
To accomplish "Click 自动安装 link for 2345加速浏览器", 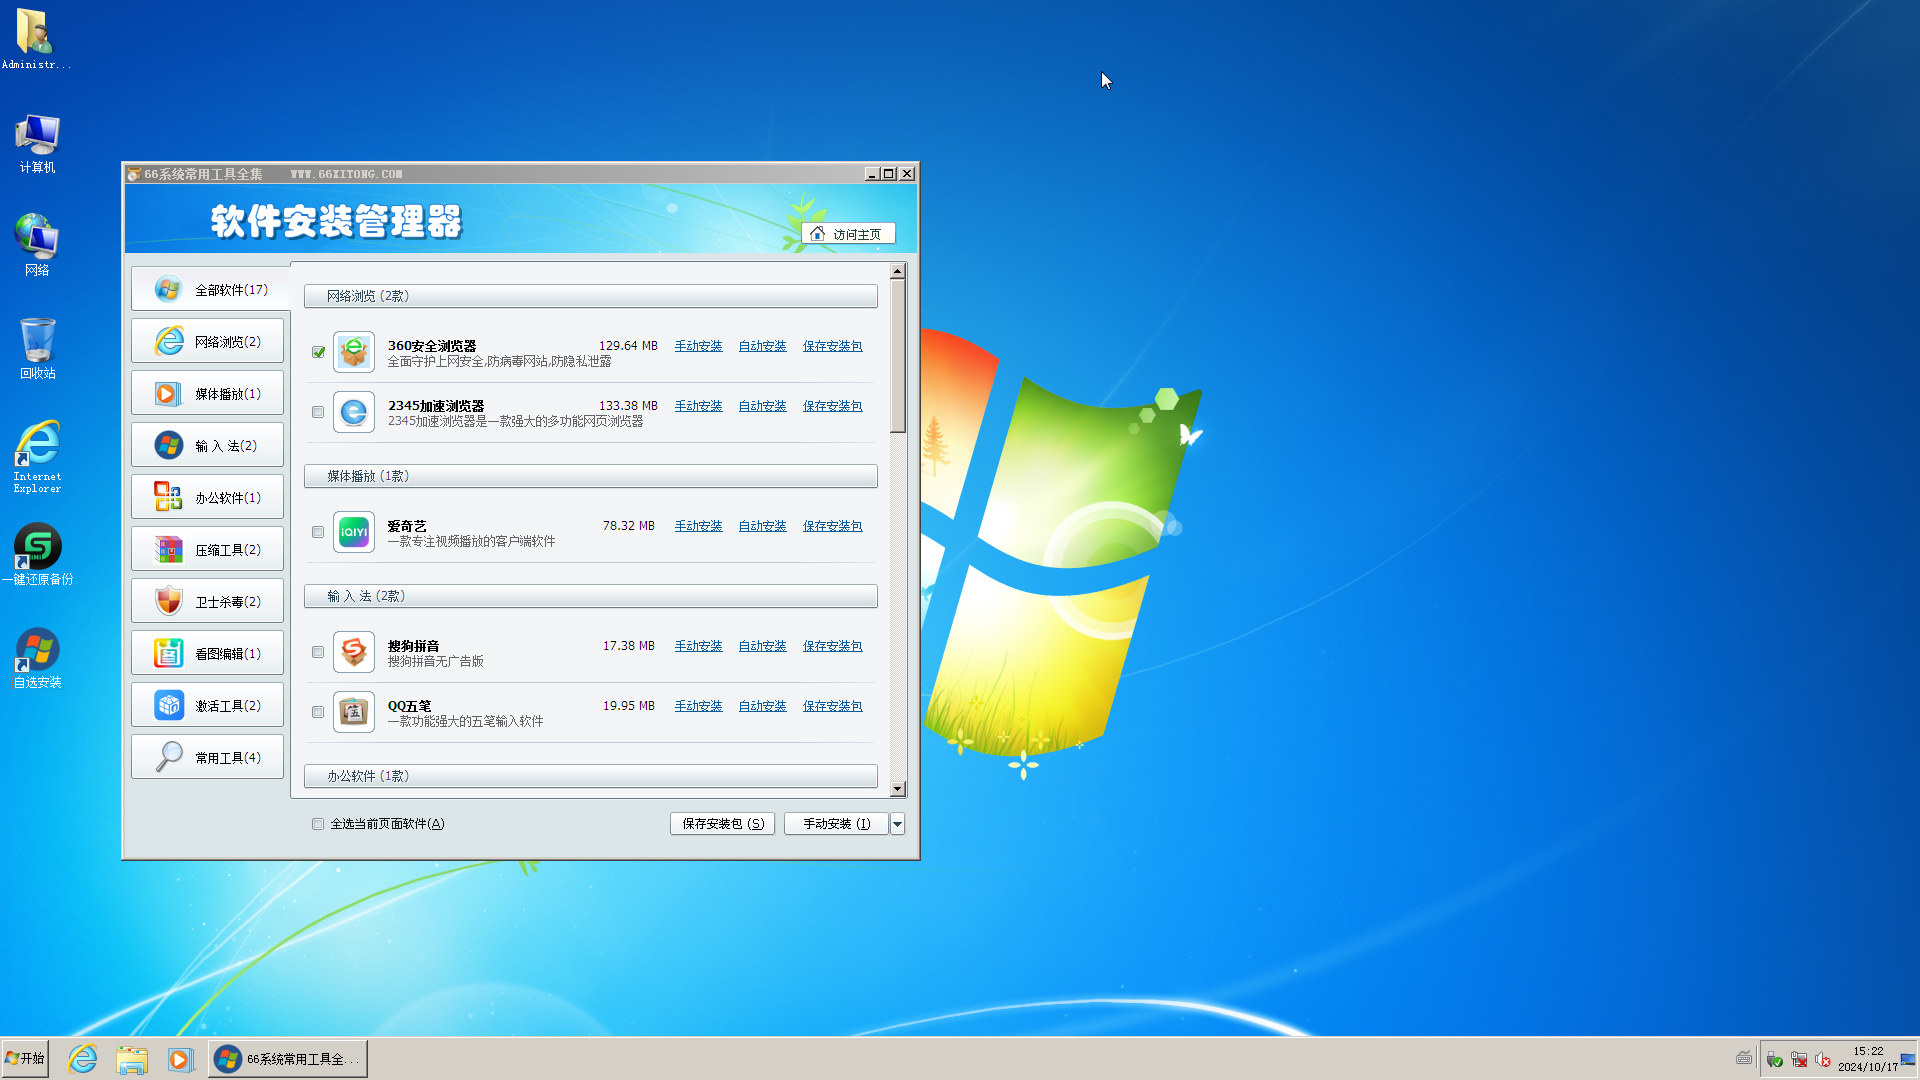I will click(762, 406).
